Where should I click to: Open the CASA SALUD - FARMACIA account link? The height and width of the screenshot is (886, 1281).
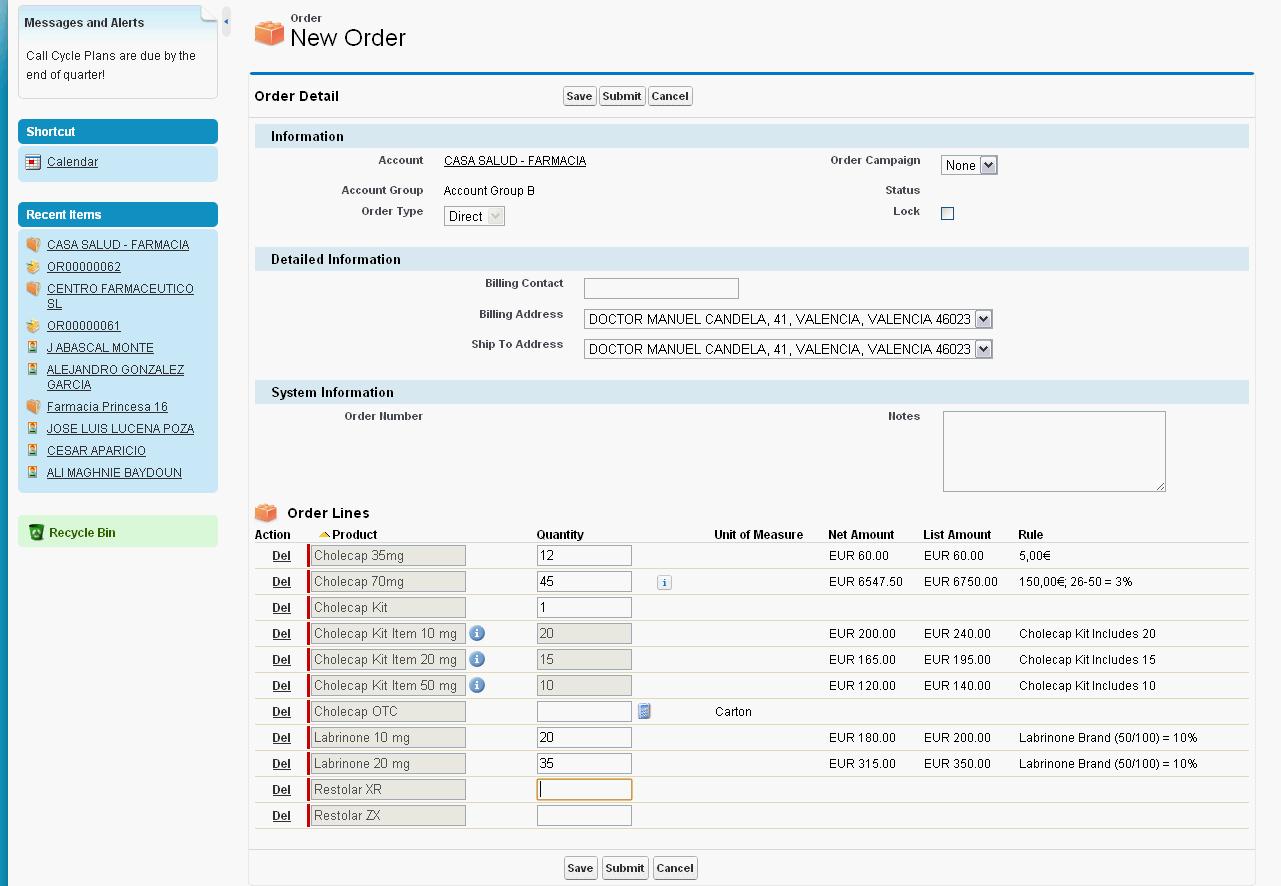515,161
